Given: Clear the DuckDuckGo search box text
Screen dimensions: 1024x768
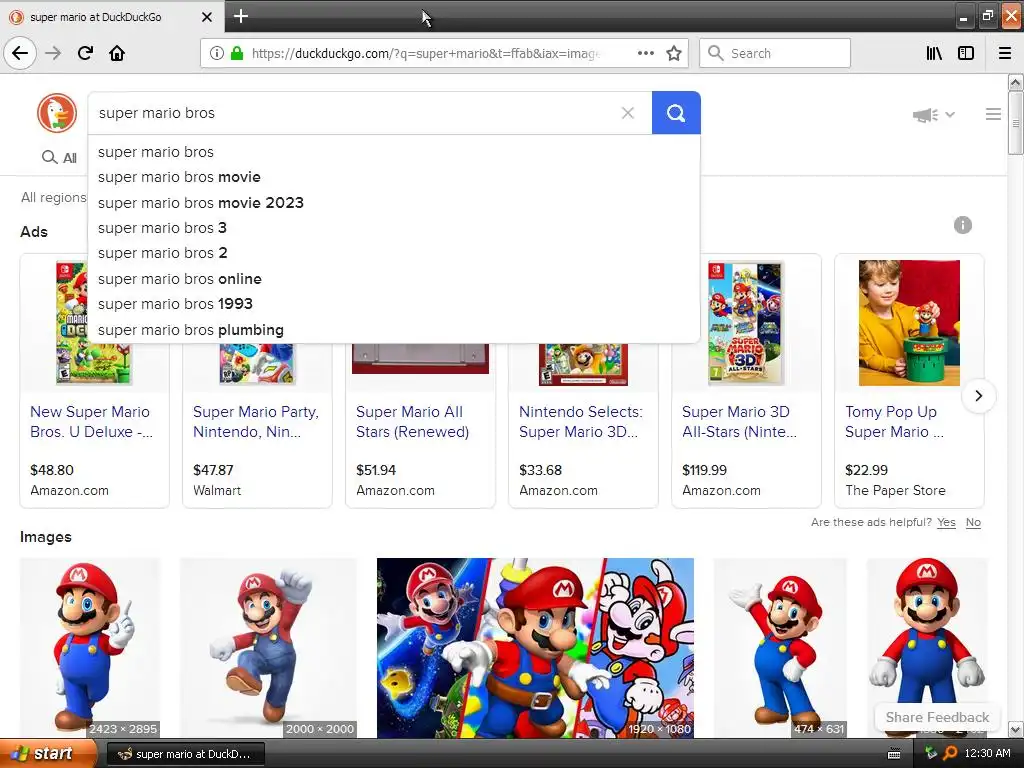Looking at the screenshot, I should pyautogui.click(x=628, y=113).
